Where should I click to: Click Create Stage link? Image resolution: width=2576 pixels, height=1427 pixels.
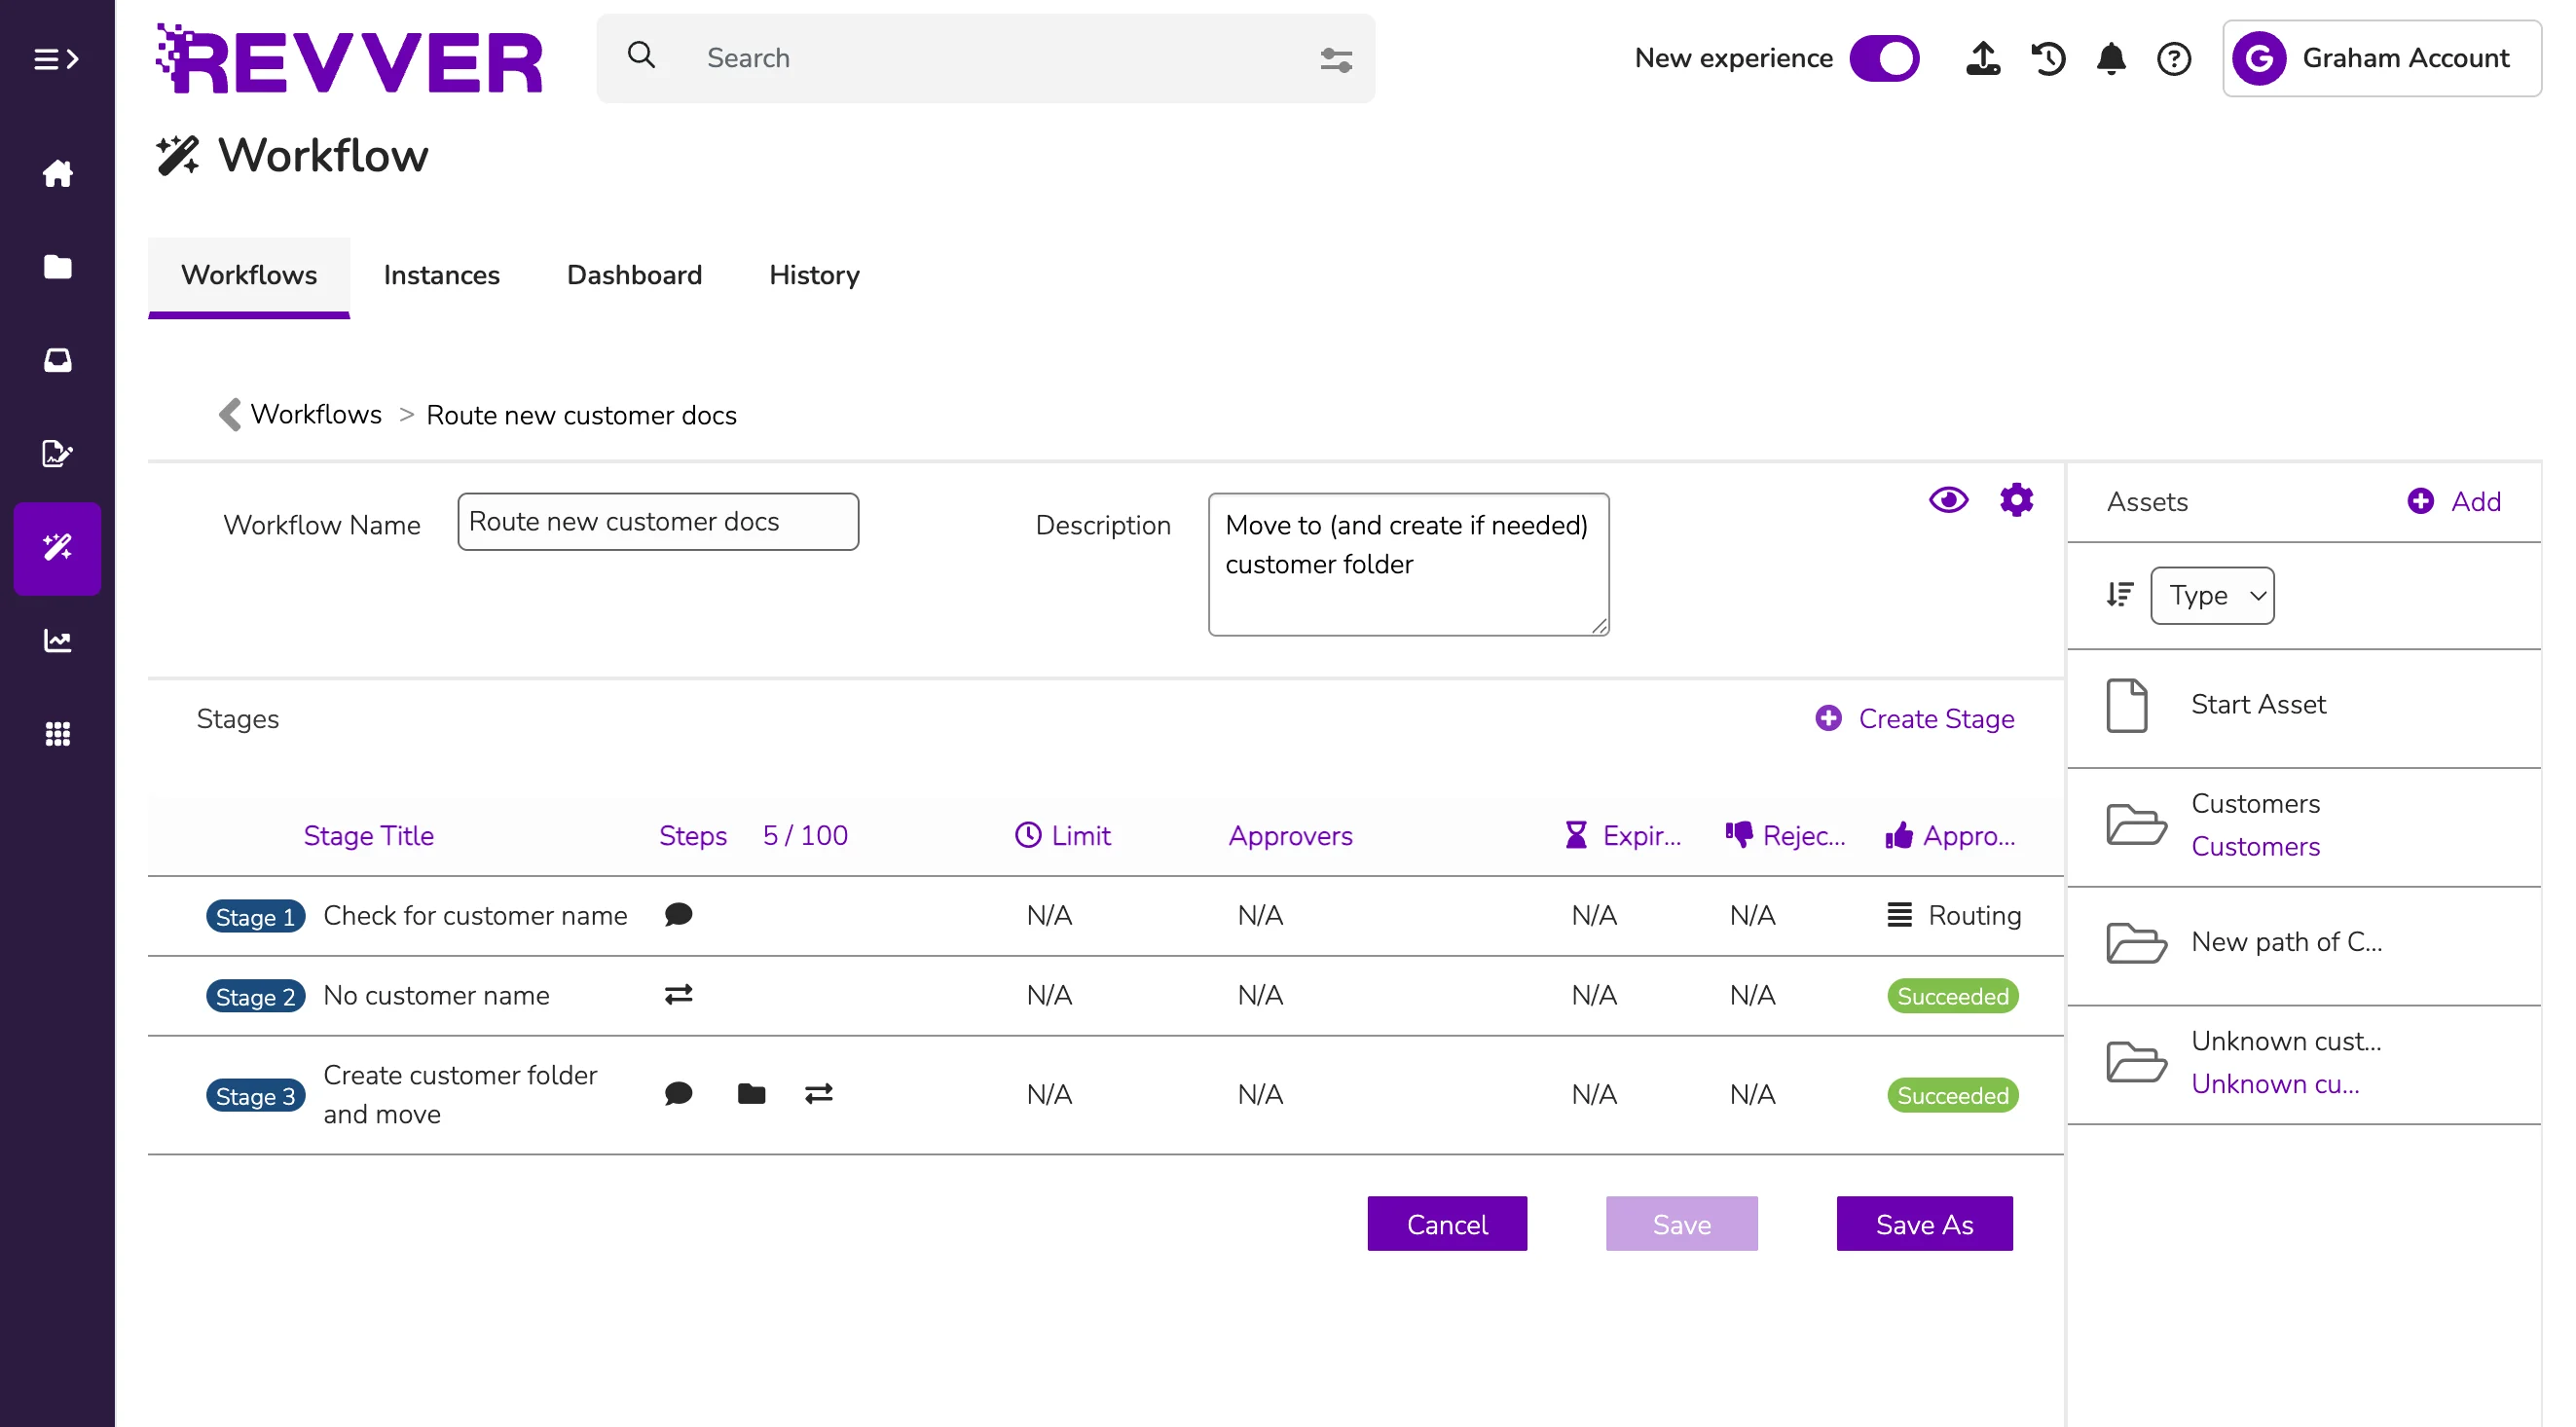point(1915,719)
